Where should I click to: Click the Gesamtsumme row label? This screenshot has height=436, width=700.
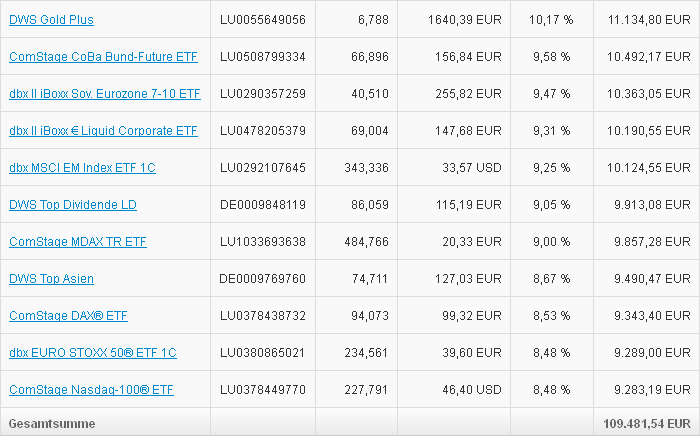pos(52,424)
